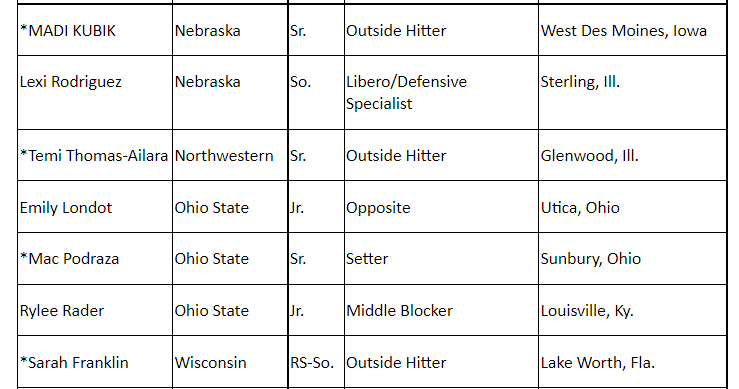
Task: Select the Sunbury, Ohio hometown cell
Action: pyautogui.click(x=632, y=258)
